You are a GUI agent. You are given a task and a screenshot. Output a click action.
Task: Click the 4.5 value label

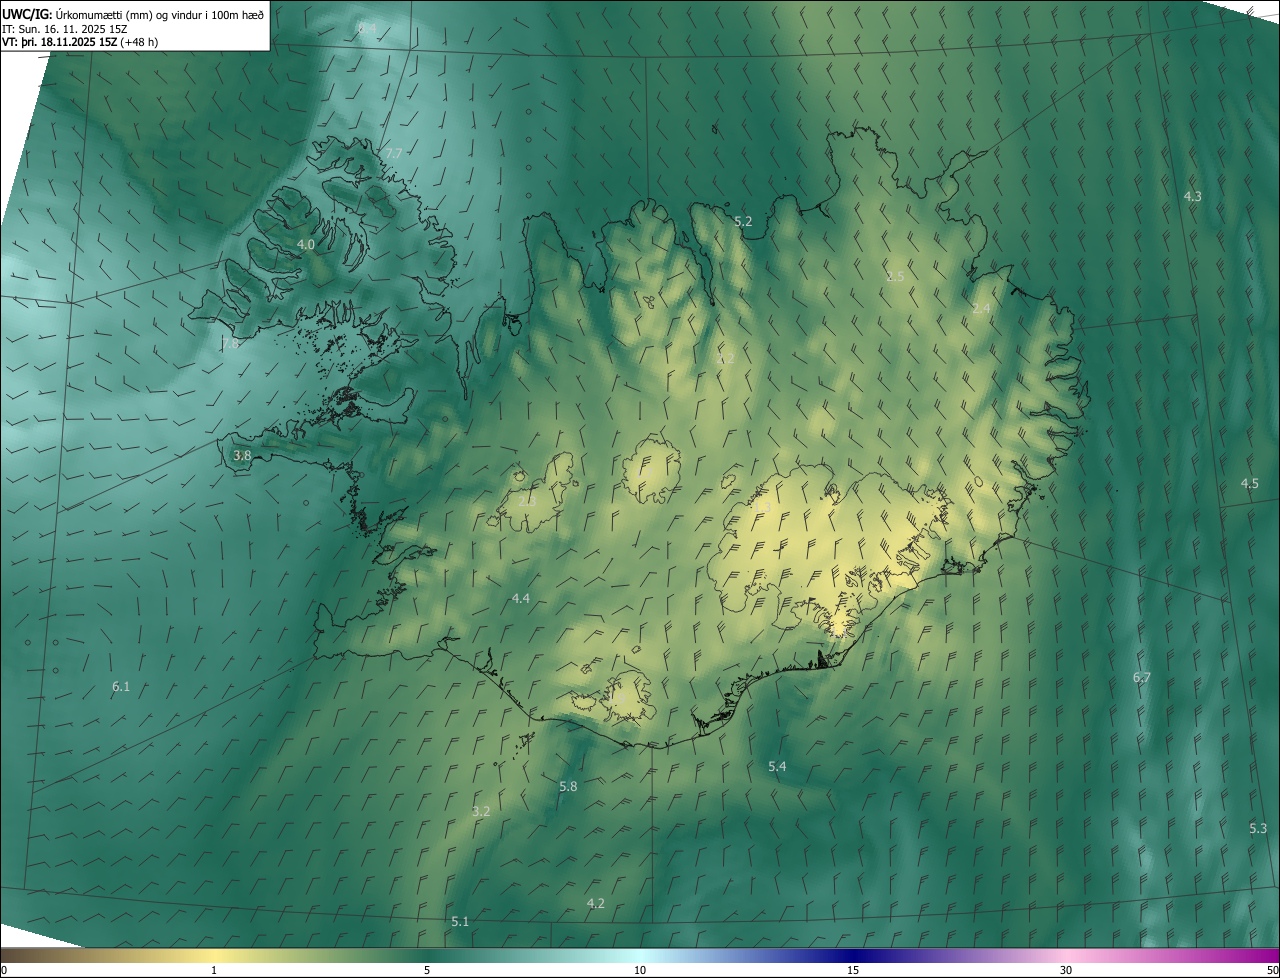1250,483
